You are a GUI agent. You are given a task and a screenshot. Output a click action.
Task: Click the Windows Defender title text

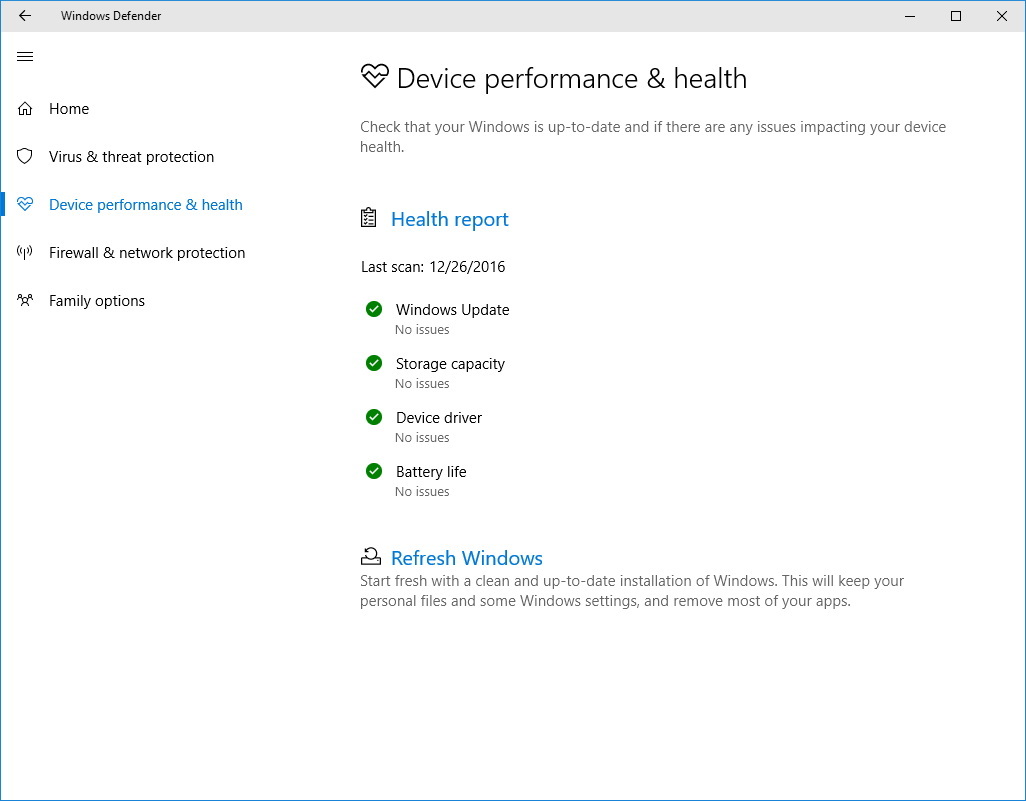[111, 16]
